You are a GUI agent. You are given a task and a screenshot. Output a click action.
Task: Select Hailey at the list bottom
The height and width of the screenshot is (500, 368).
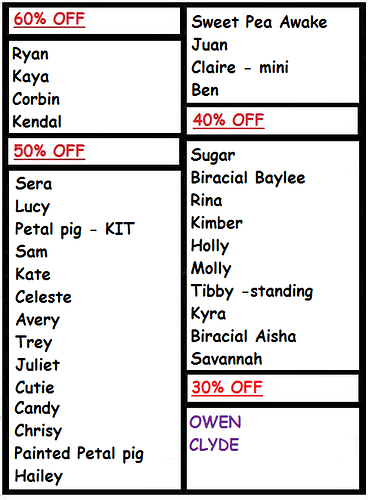39,476
